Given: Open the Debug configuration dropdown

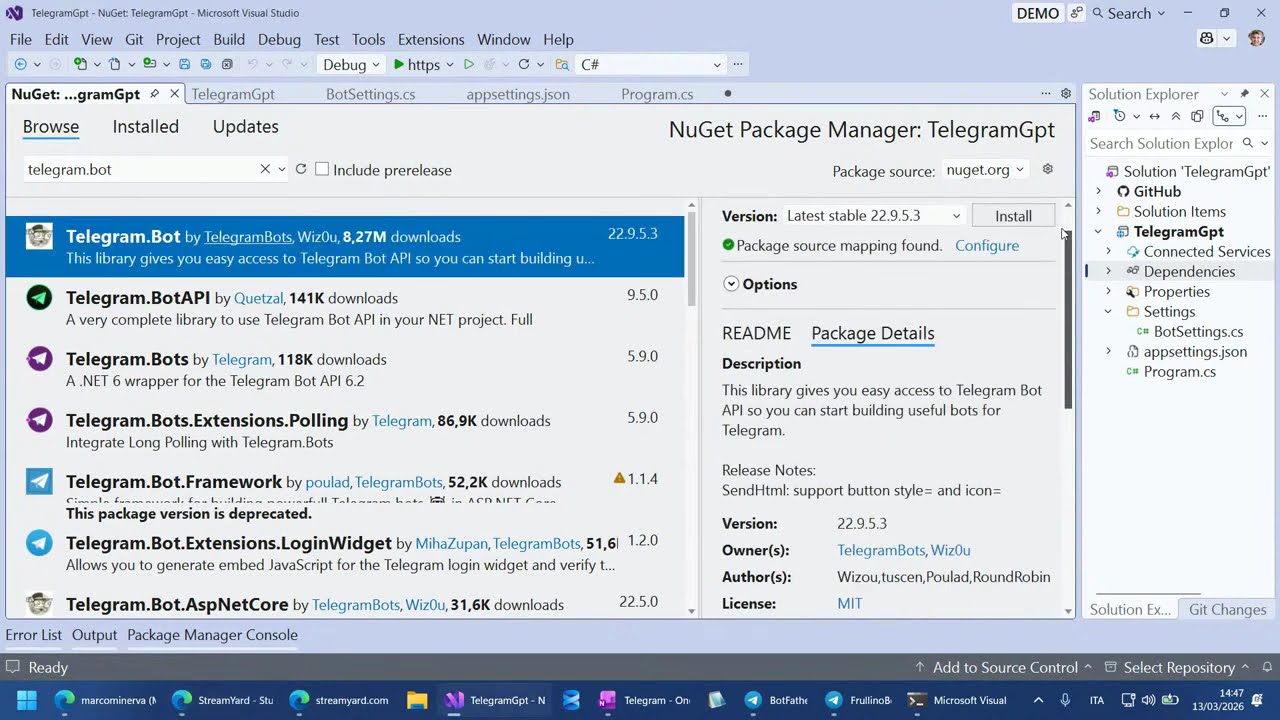Looking at the screenshot, I should coord(351,64).
